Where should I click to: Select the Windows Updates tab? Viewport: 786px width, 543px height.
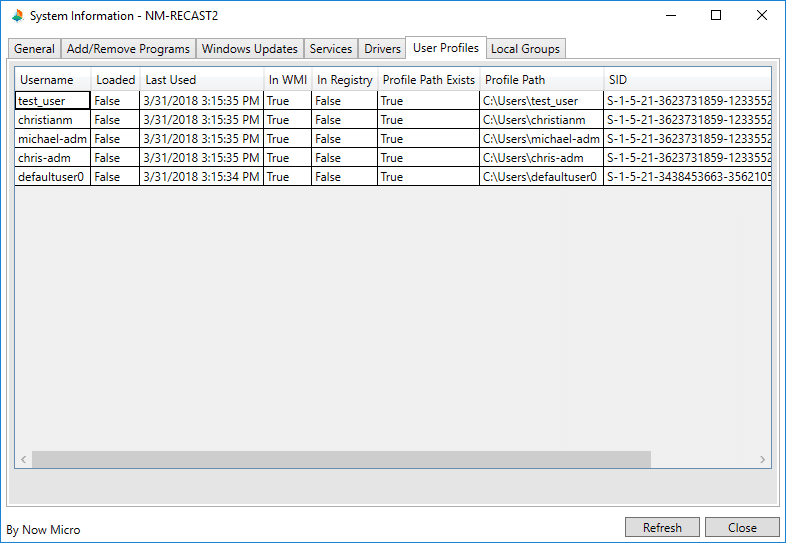(x=249, y=49)
